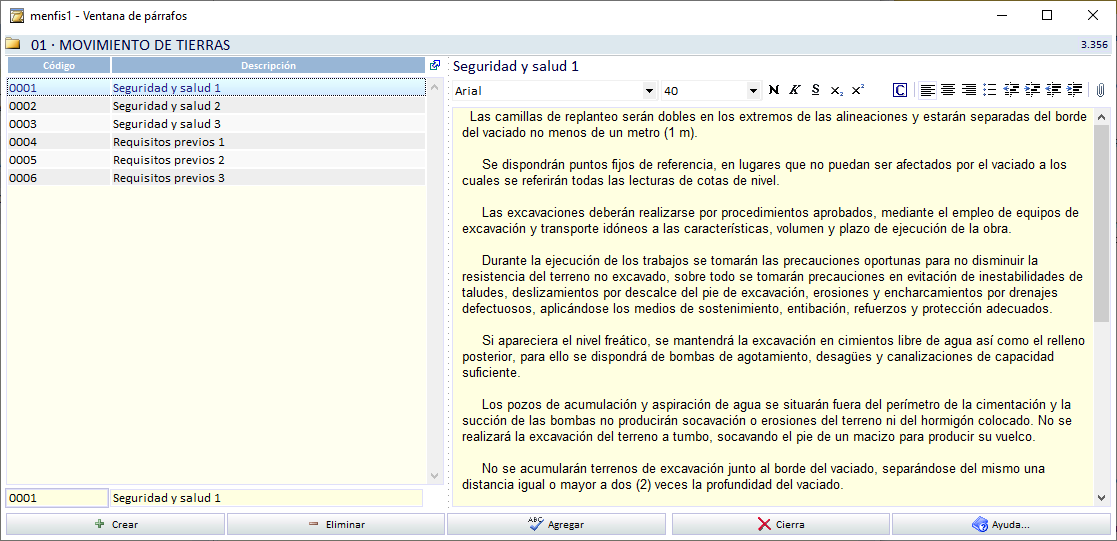Click the description input field at bottom
Viewport: 1117px width, 541px height.
tap(266, 498)
